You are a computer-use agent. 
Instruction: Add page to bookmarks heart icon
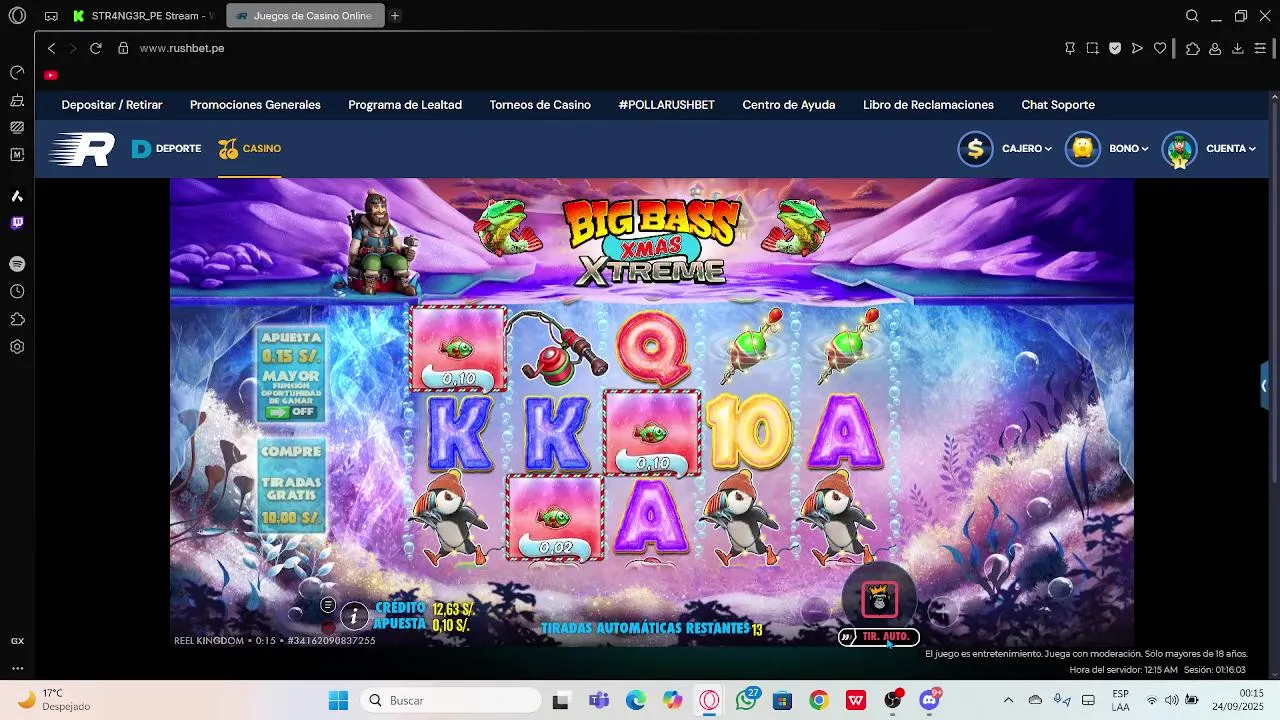point(1160,48)
